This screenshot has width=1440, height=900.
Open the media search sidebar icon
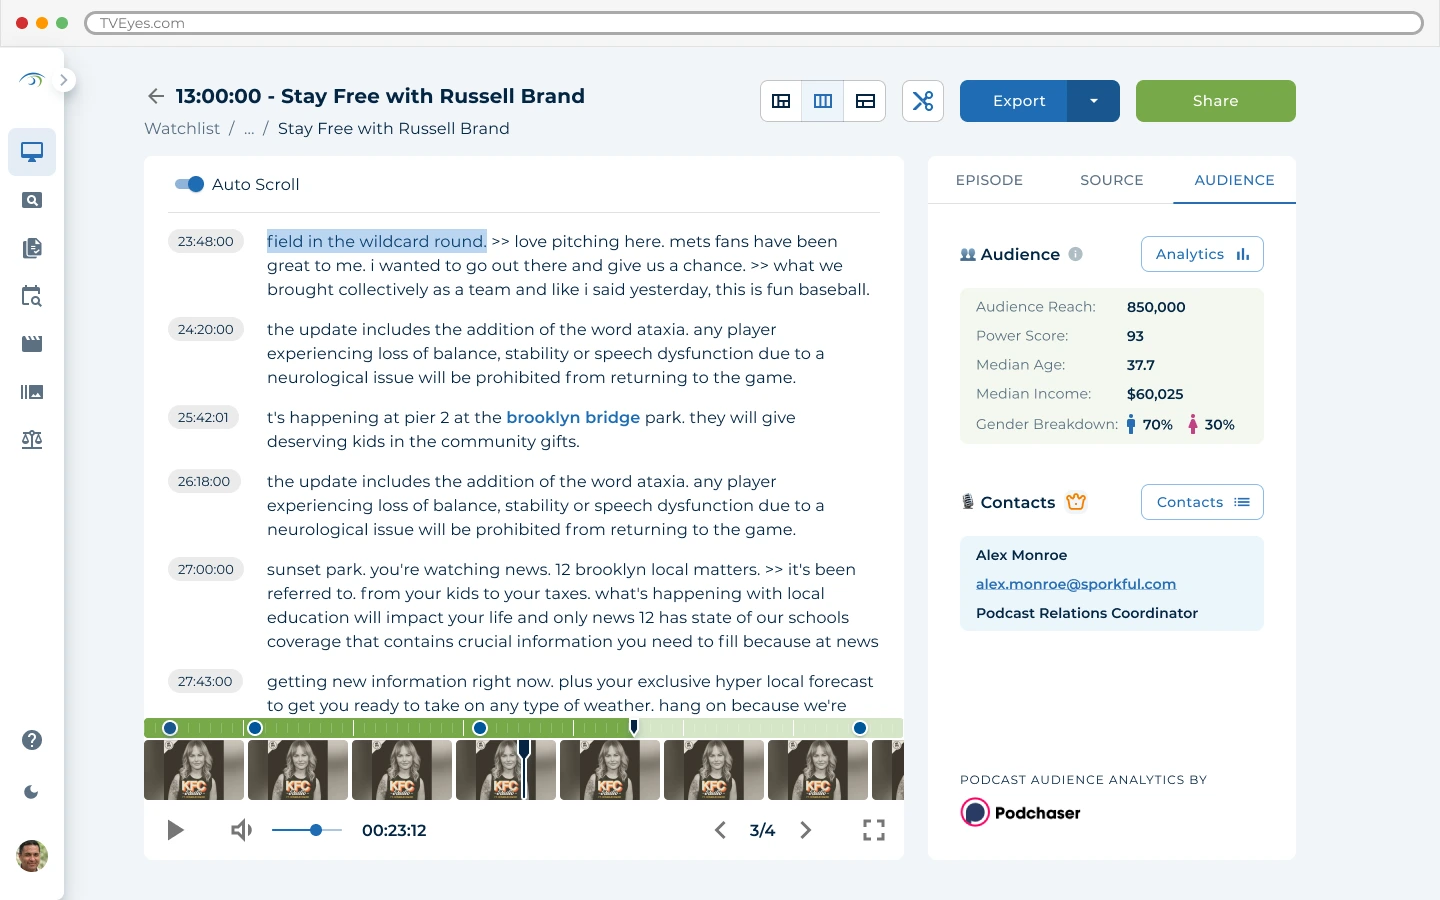pos(32,201)
